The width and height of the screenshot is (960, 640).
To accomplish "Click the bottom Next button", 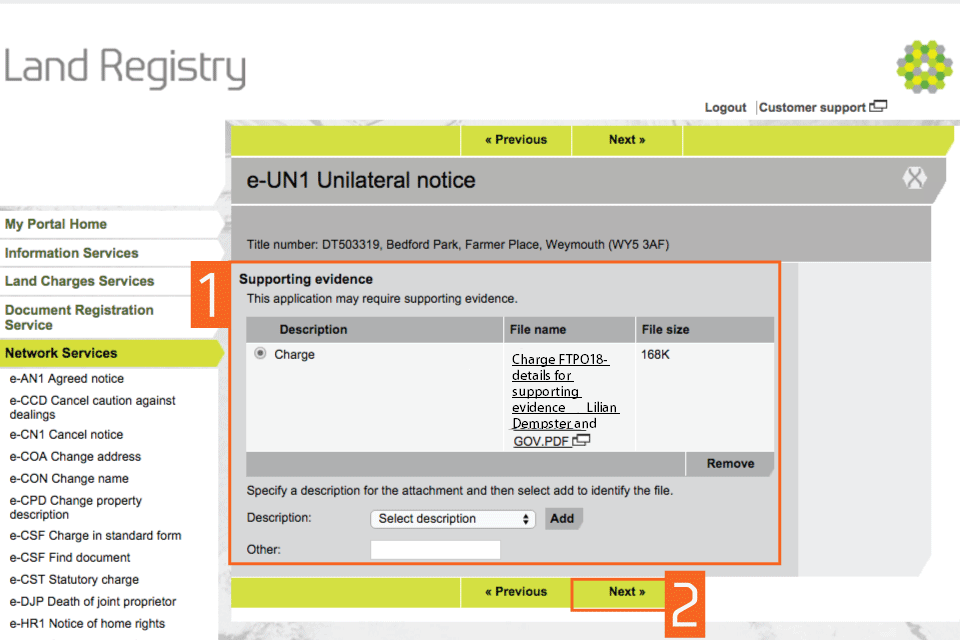I will click(627, 592).
